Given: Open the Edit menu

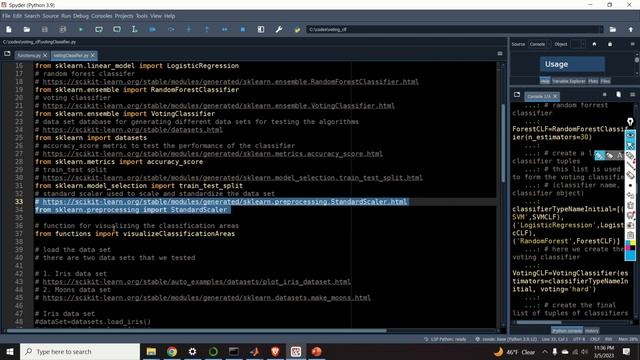Looking at the screenshot, I should click(x=17, y=16).
